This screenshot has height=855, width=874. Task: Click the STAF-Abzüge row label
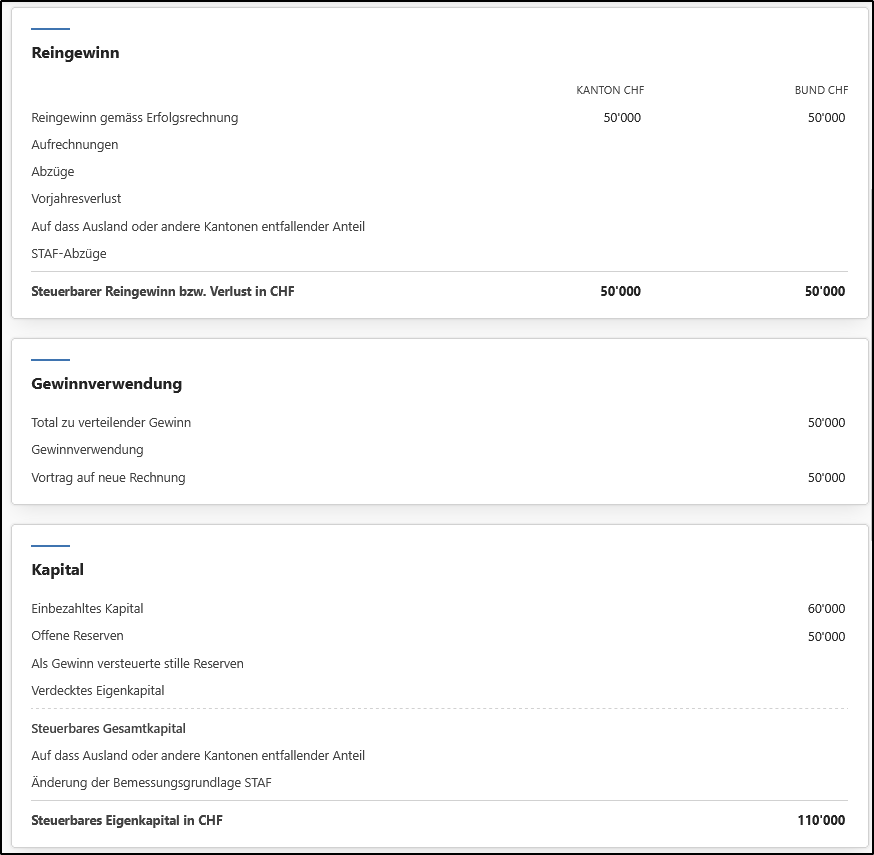tap(69, 254)
